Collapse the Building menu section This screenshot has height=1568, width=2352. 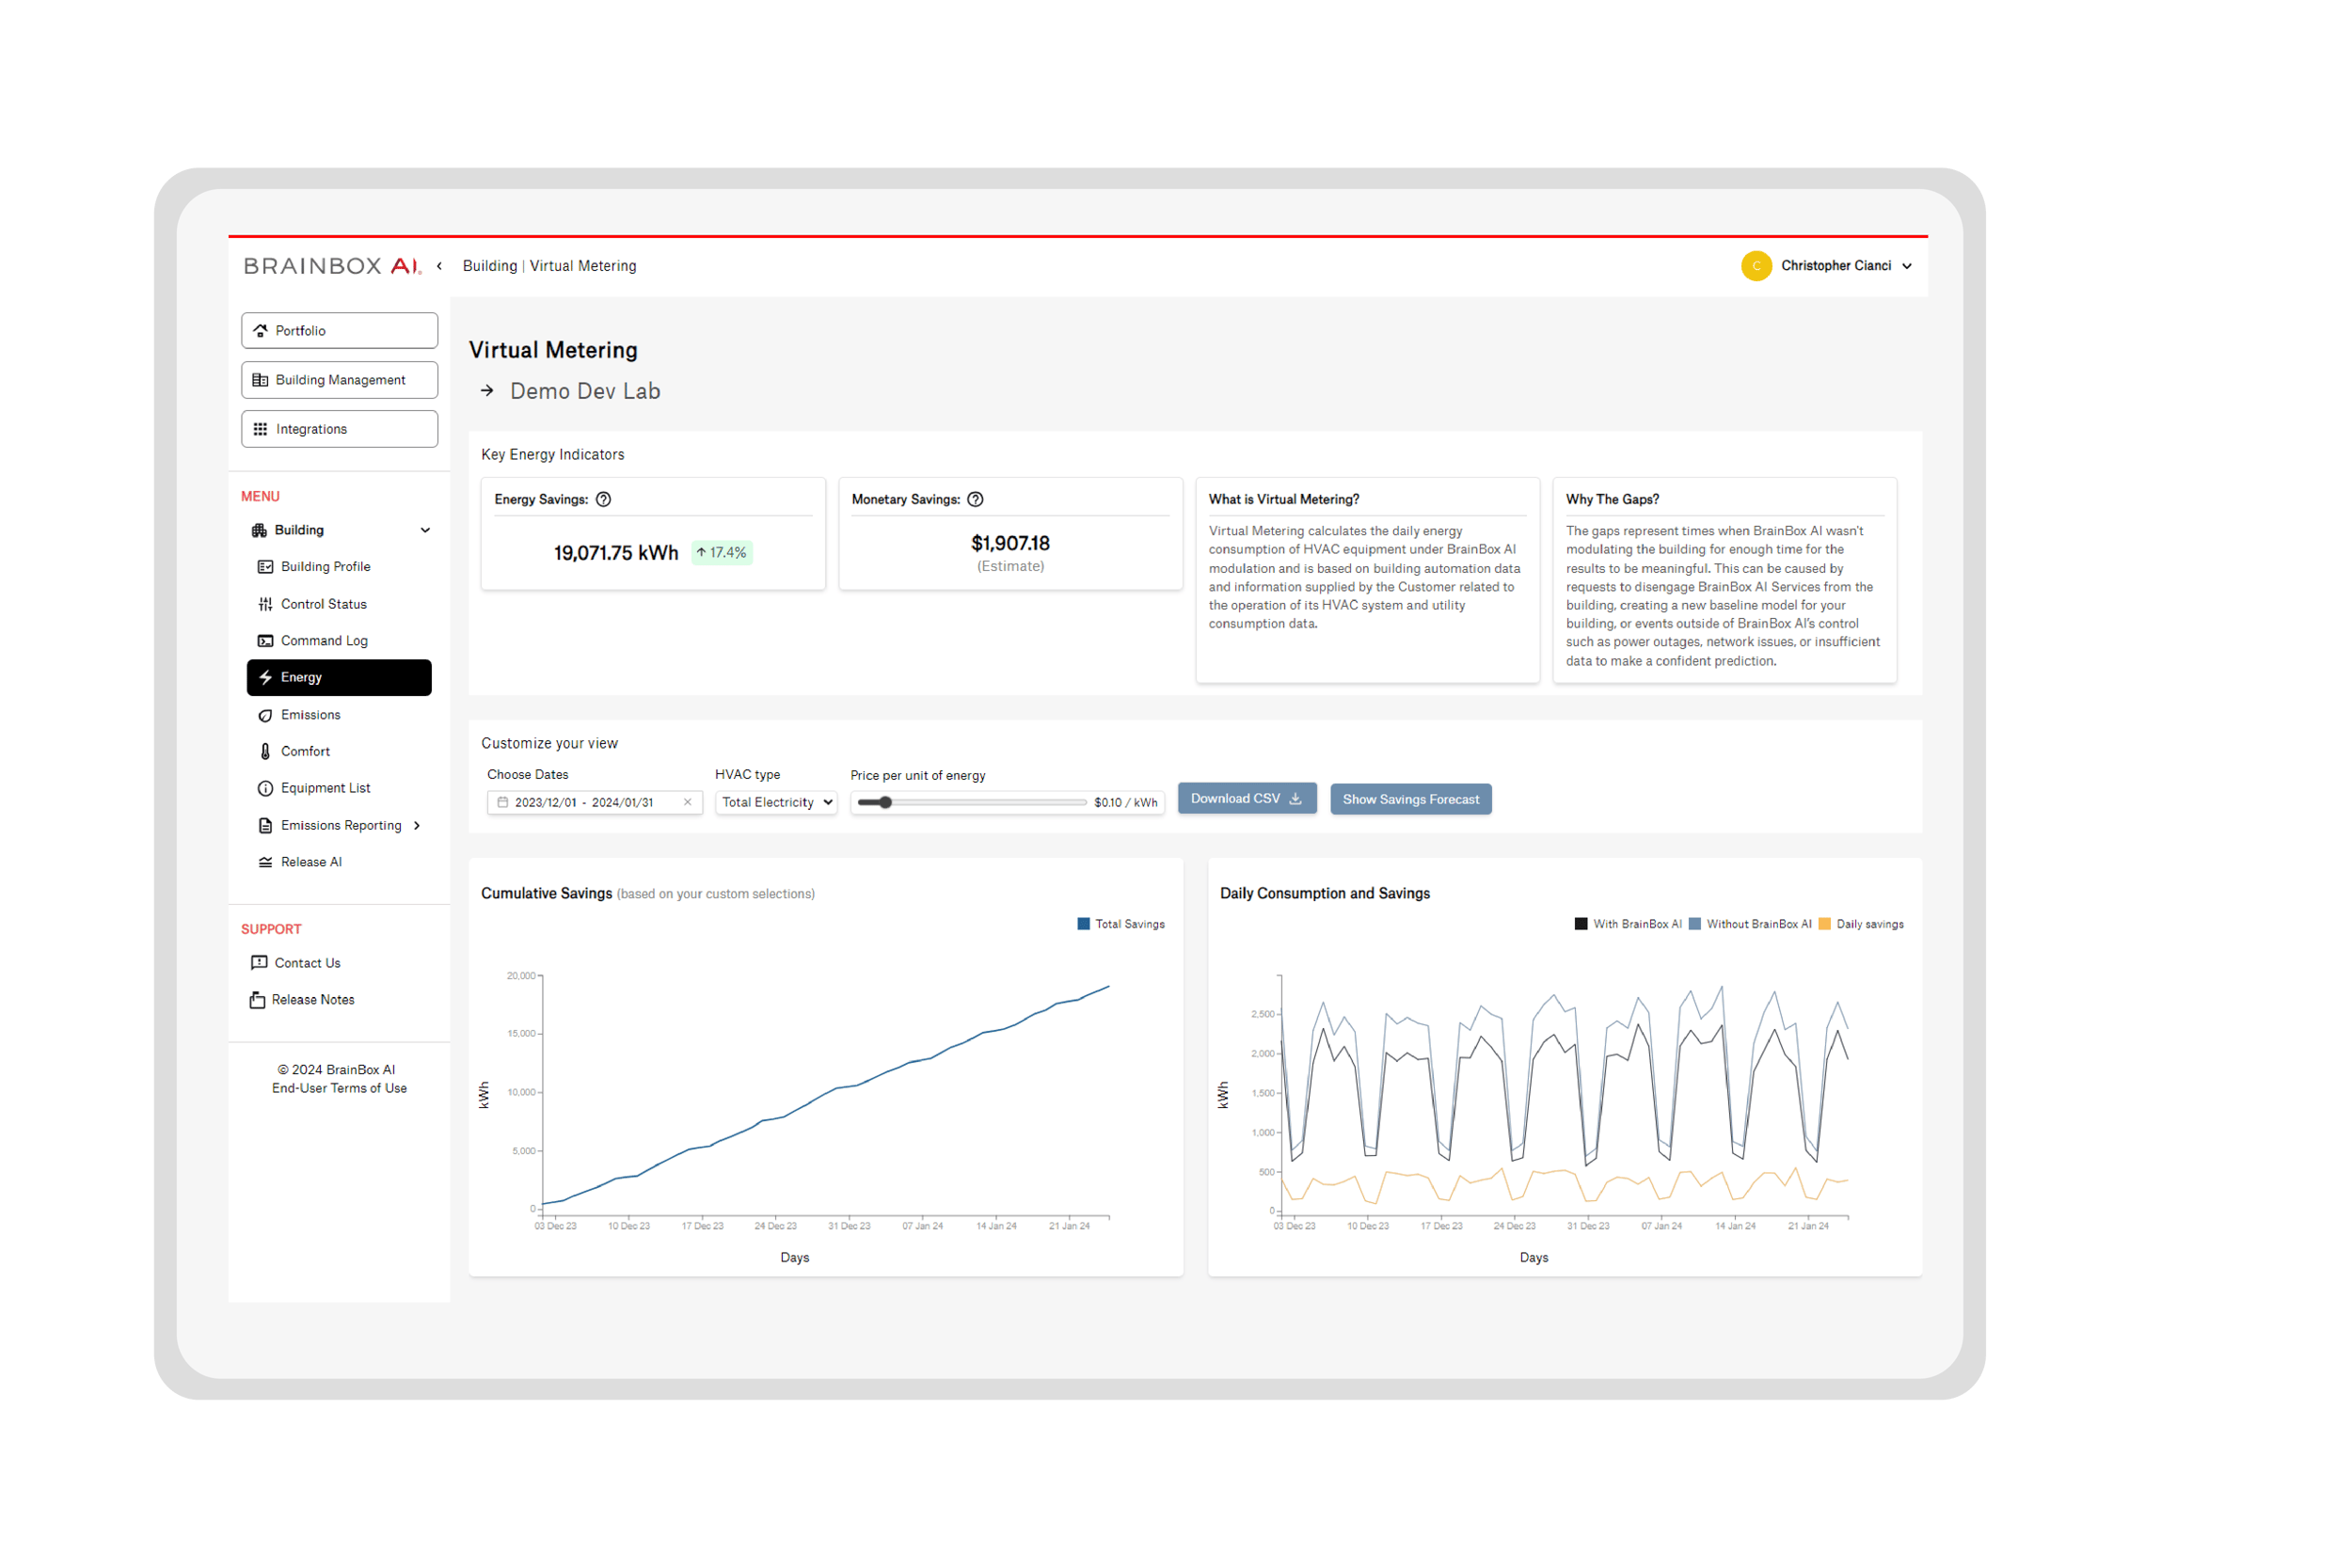pyautogui.click(x=426, y=530)
